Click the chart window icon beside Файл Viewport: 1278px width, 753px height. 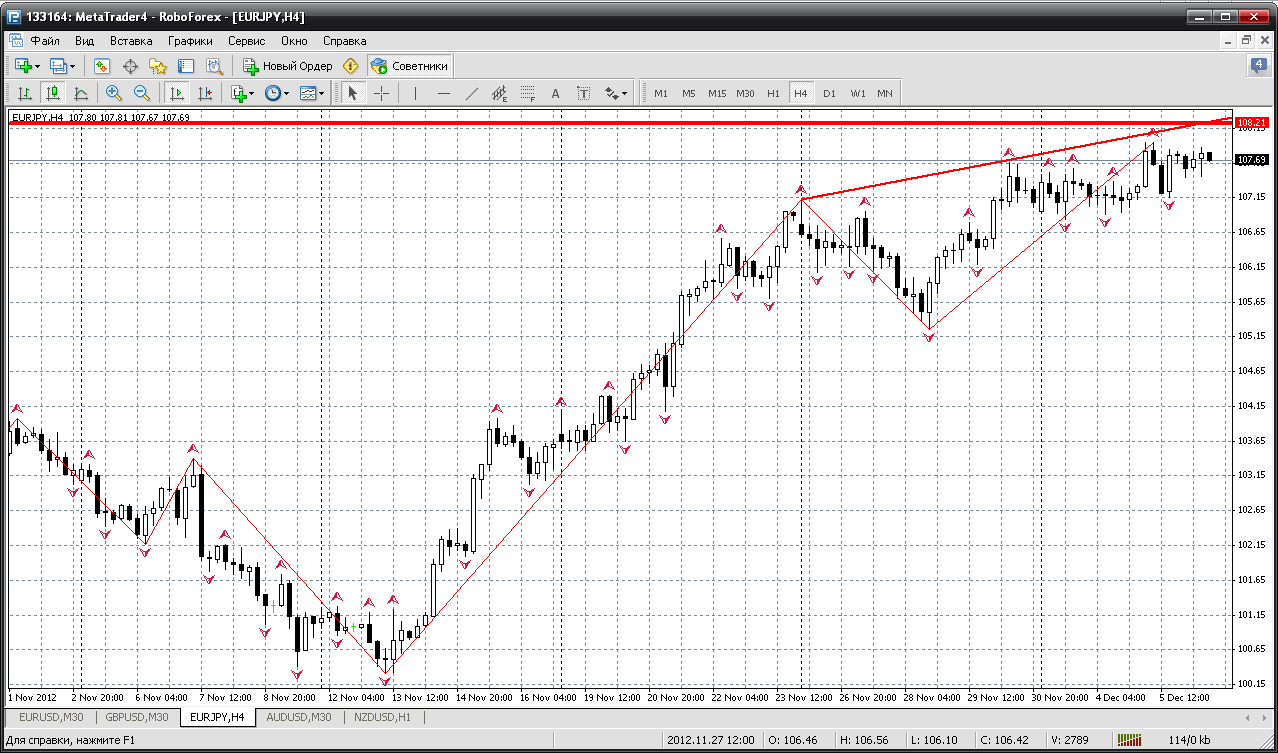click(x=16, y=41)
